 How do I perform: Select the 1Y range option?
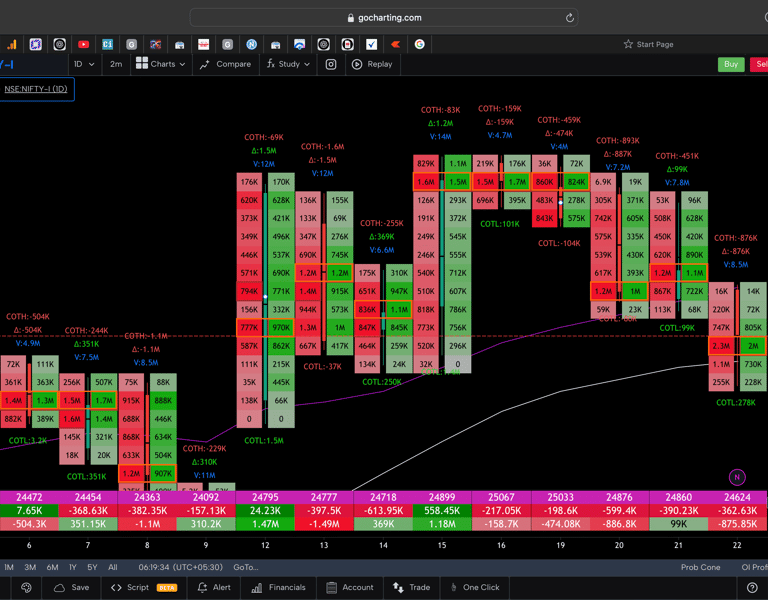[x=73, y=567]
